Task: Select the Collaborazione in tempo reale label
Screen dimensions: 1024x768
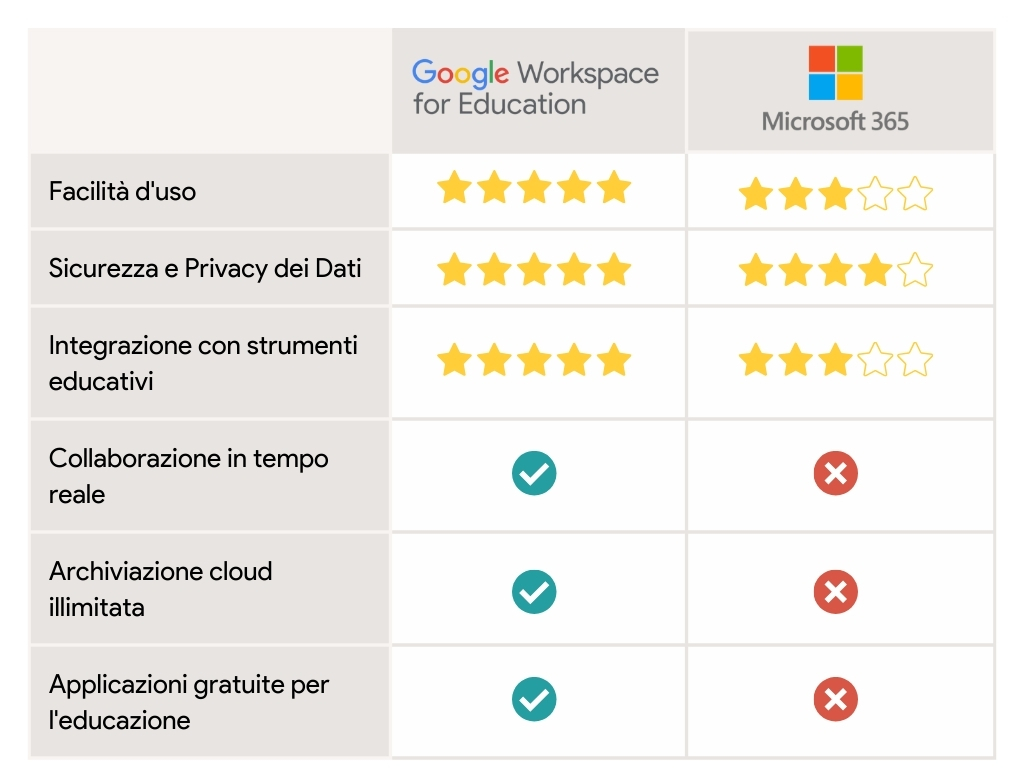Action: (x=188, y=476)
